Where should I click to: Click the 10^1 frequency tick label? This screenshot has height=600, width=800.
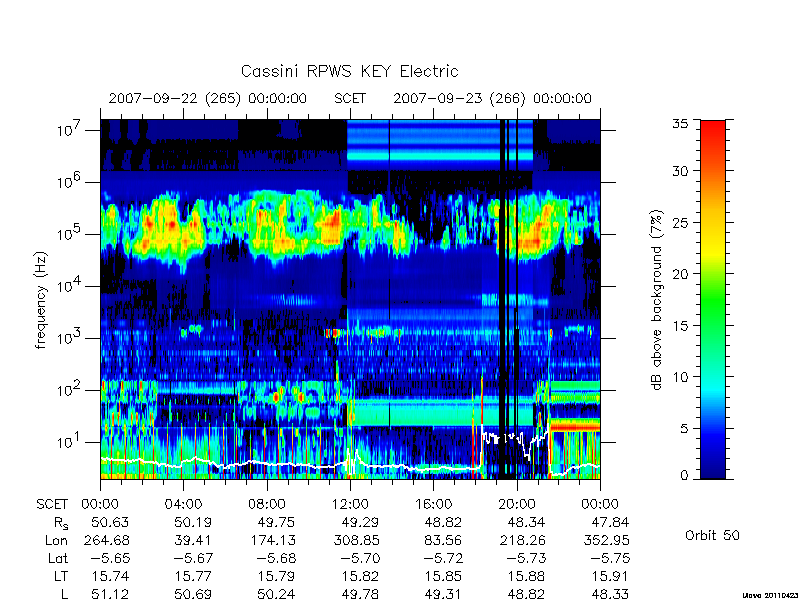(70, 442)
